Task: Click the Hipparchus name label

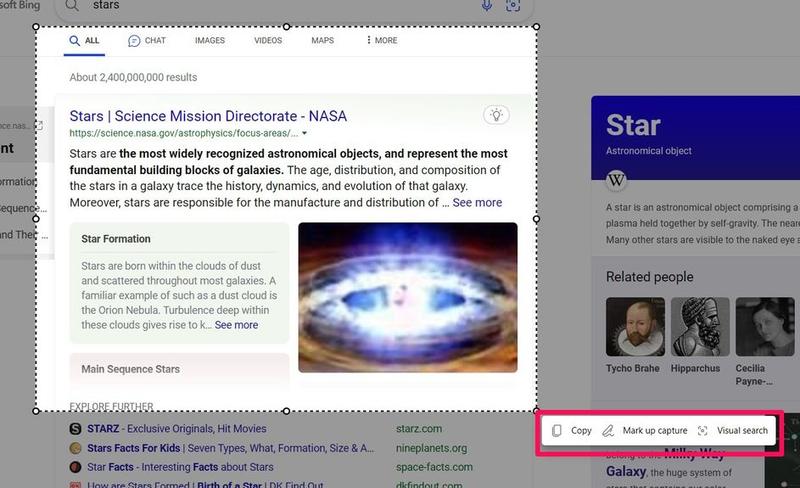Action: pos(695,369)
